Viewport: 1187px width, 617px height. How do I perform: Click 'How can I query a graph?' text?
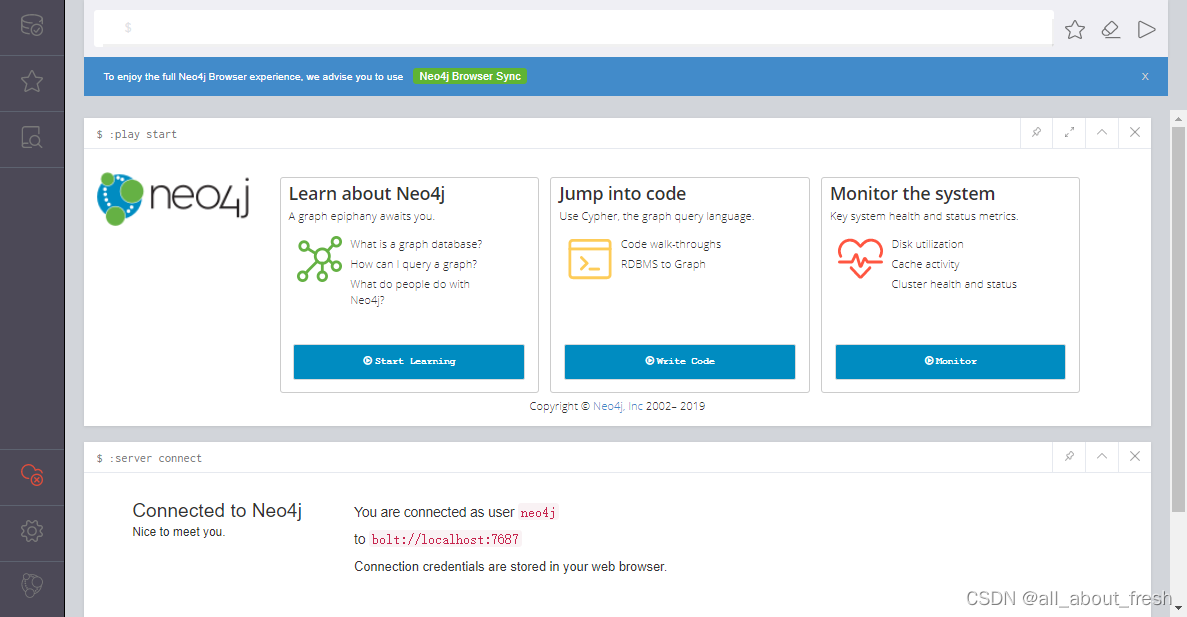[413, 264]
